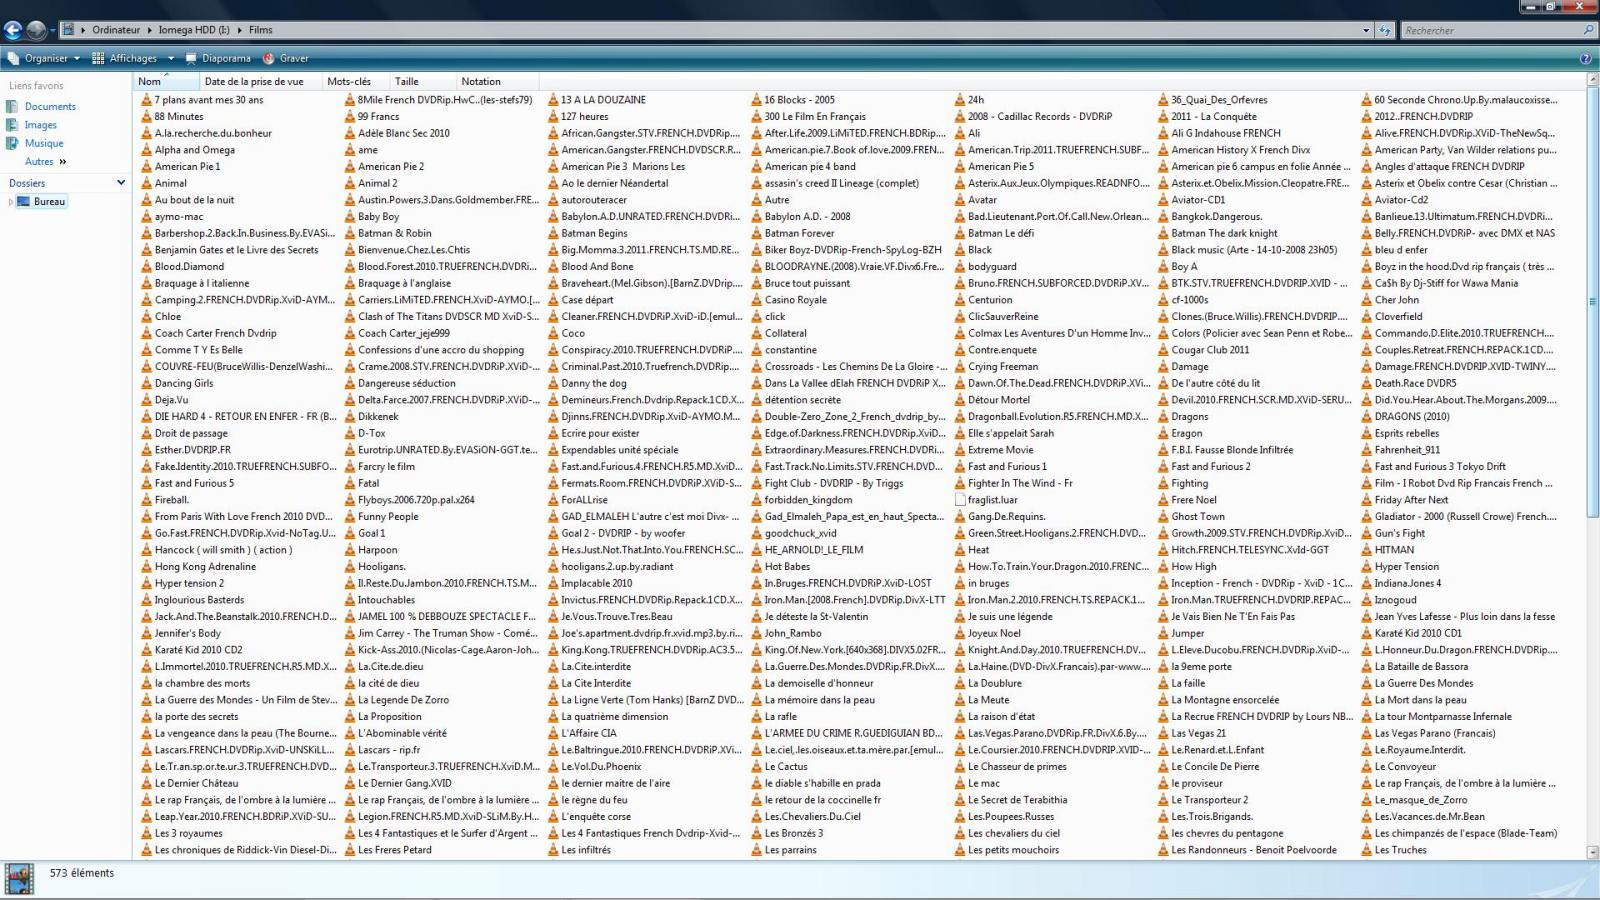Open the Help question mark icon
Screen dimensions: 1600x900
(x=1585, y=58)
